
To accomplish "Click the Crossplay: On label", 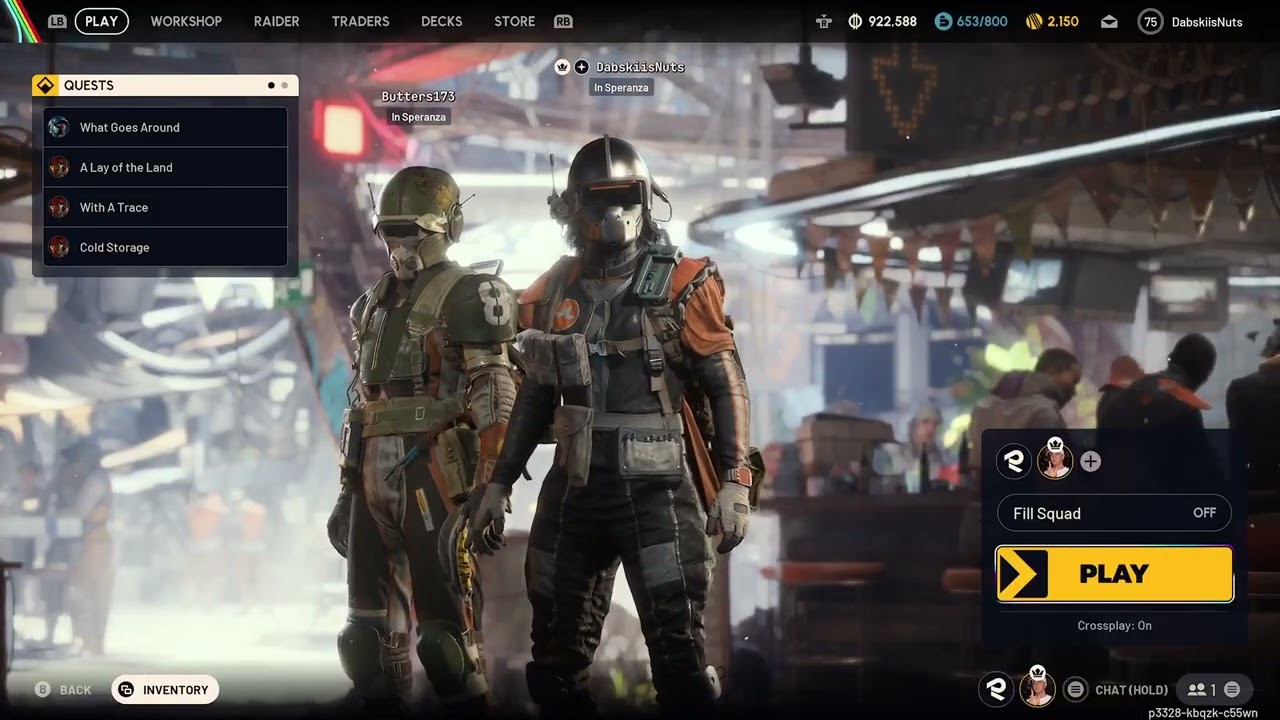I will tap(1114, 625).
